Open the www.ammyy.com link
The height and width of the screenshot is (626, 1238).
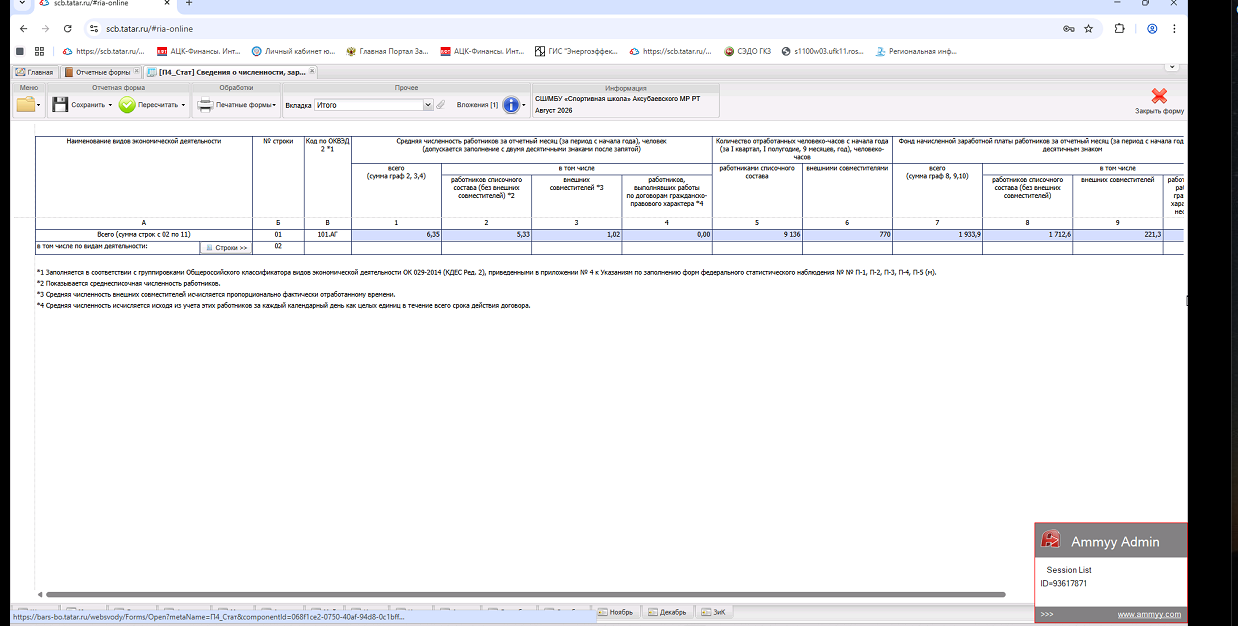click(1149, 614)
